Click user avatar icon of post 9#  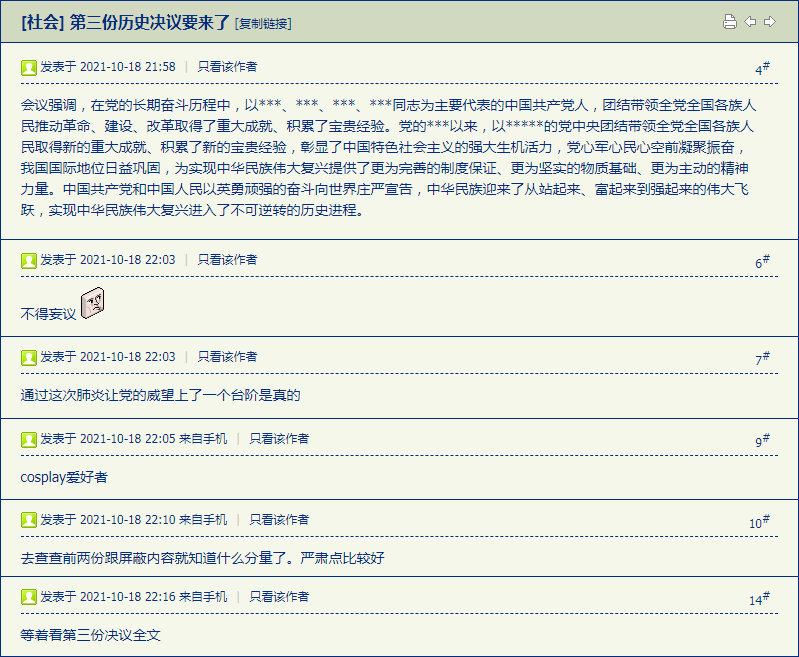click(29, 439)
